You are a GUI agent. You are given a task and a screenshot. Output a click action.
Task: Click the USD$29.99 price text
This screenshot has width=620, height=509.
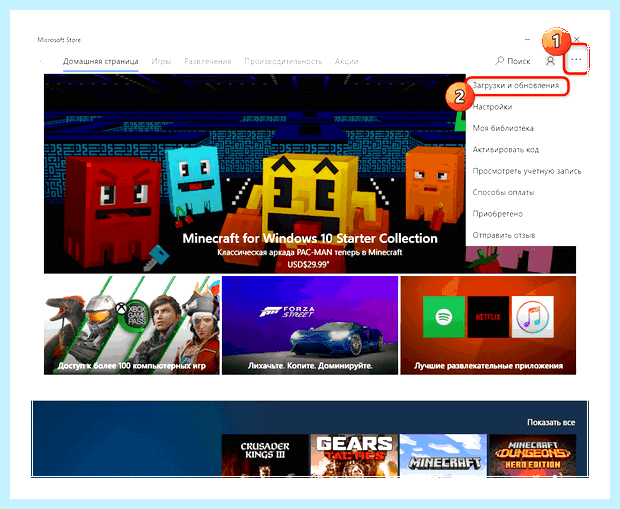point(308,264)
